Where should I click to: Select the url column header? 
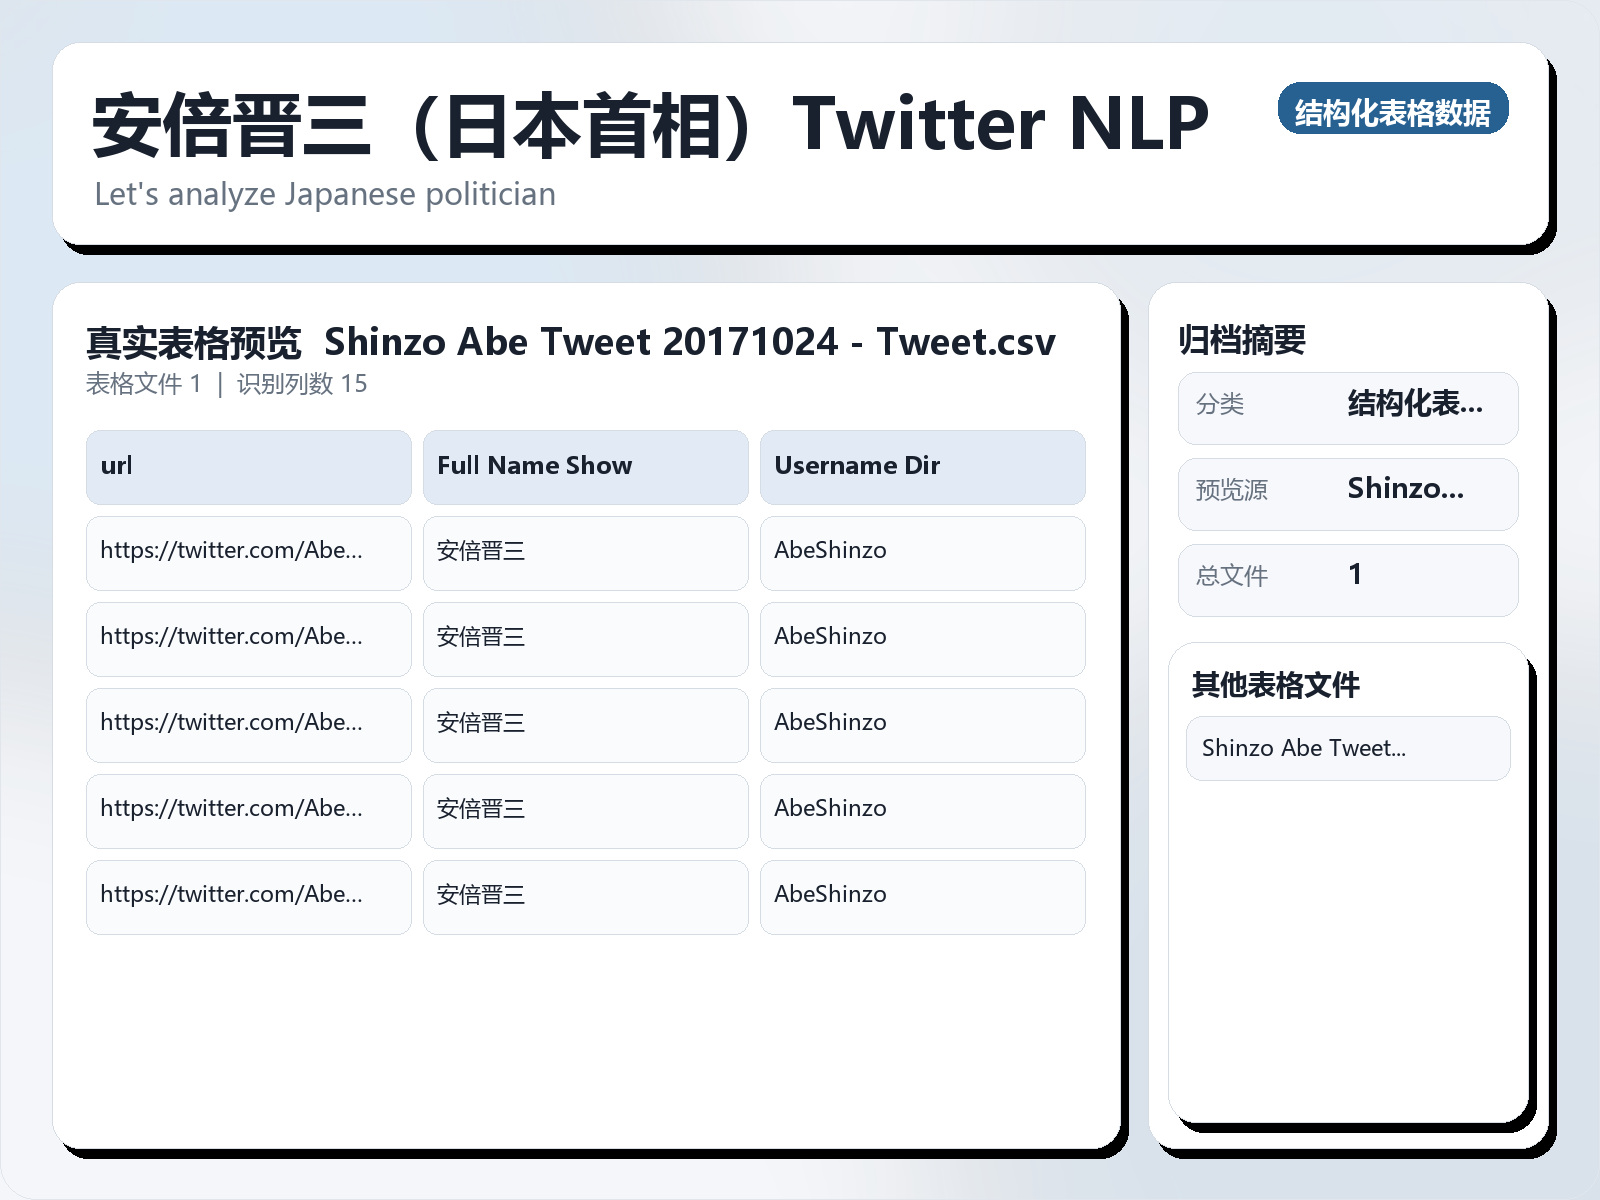[x=248, y=466]
